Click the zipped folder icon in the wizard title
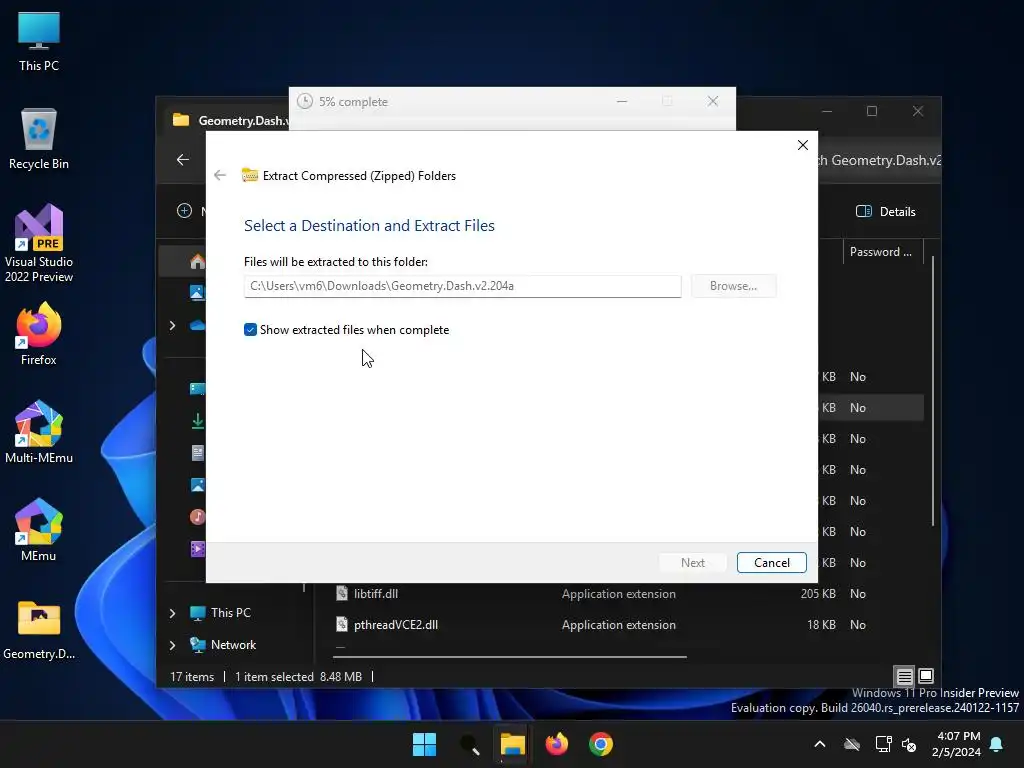The height and width of the screenshot is (768, 1024). [249, 175]
